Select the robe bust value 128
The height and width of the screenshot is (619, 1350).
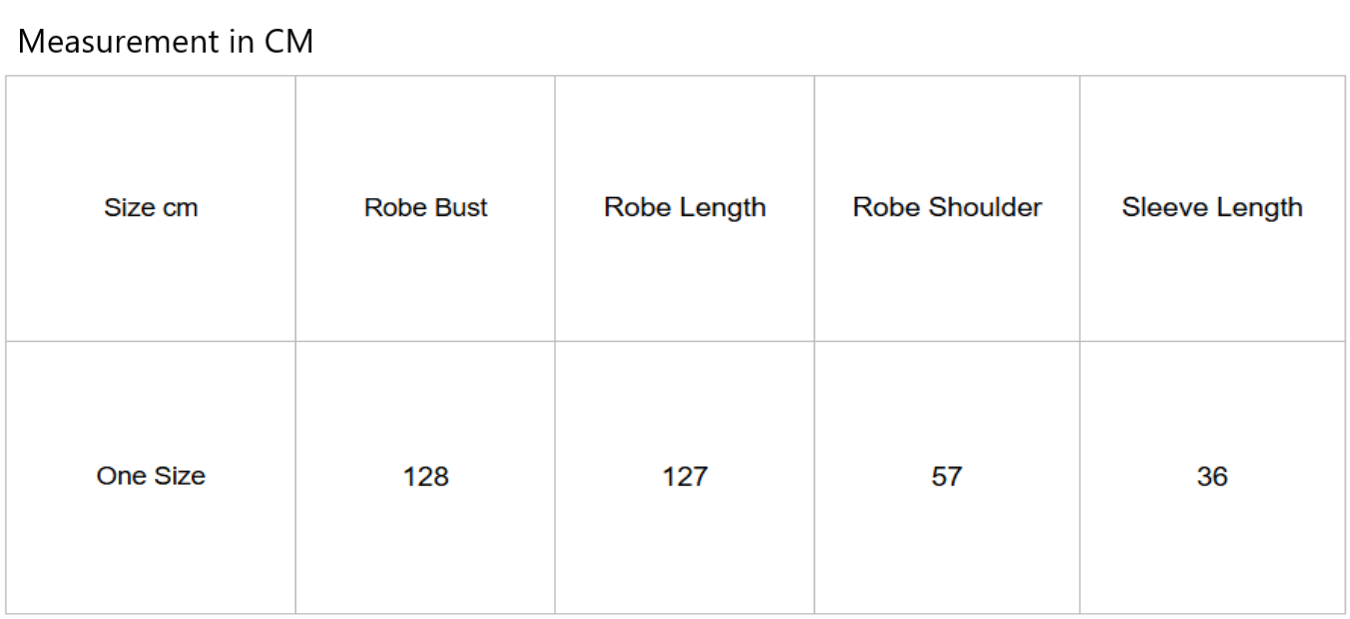click(426, 477)
